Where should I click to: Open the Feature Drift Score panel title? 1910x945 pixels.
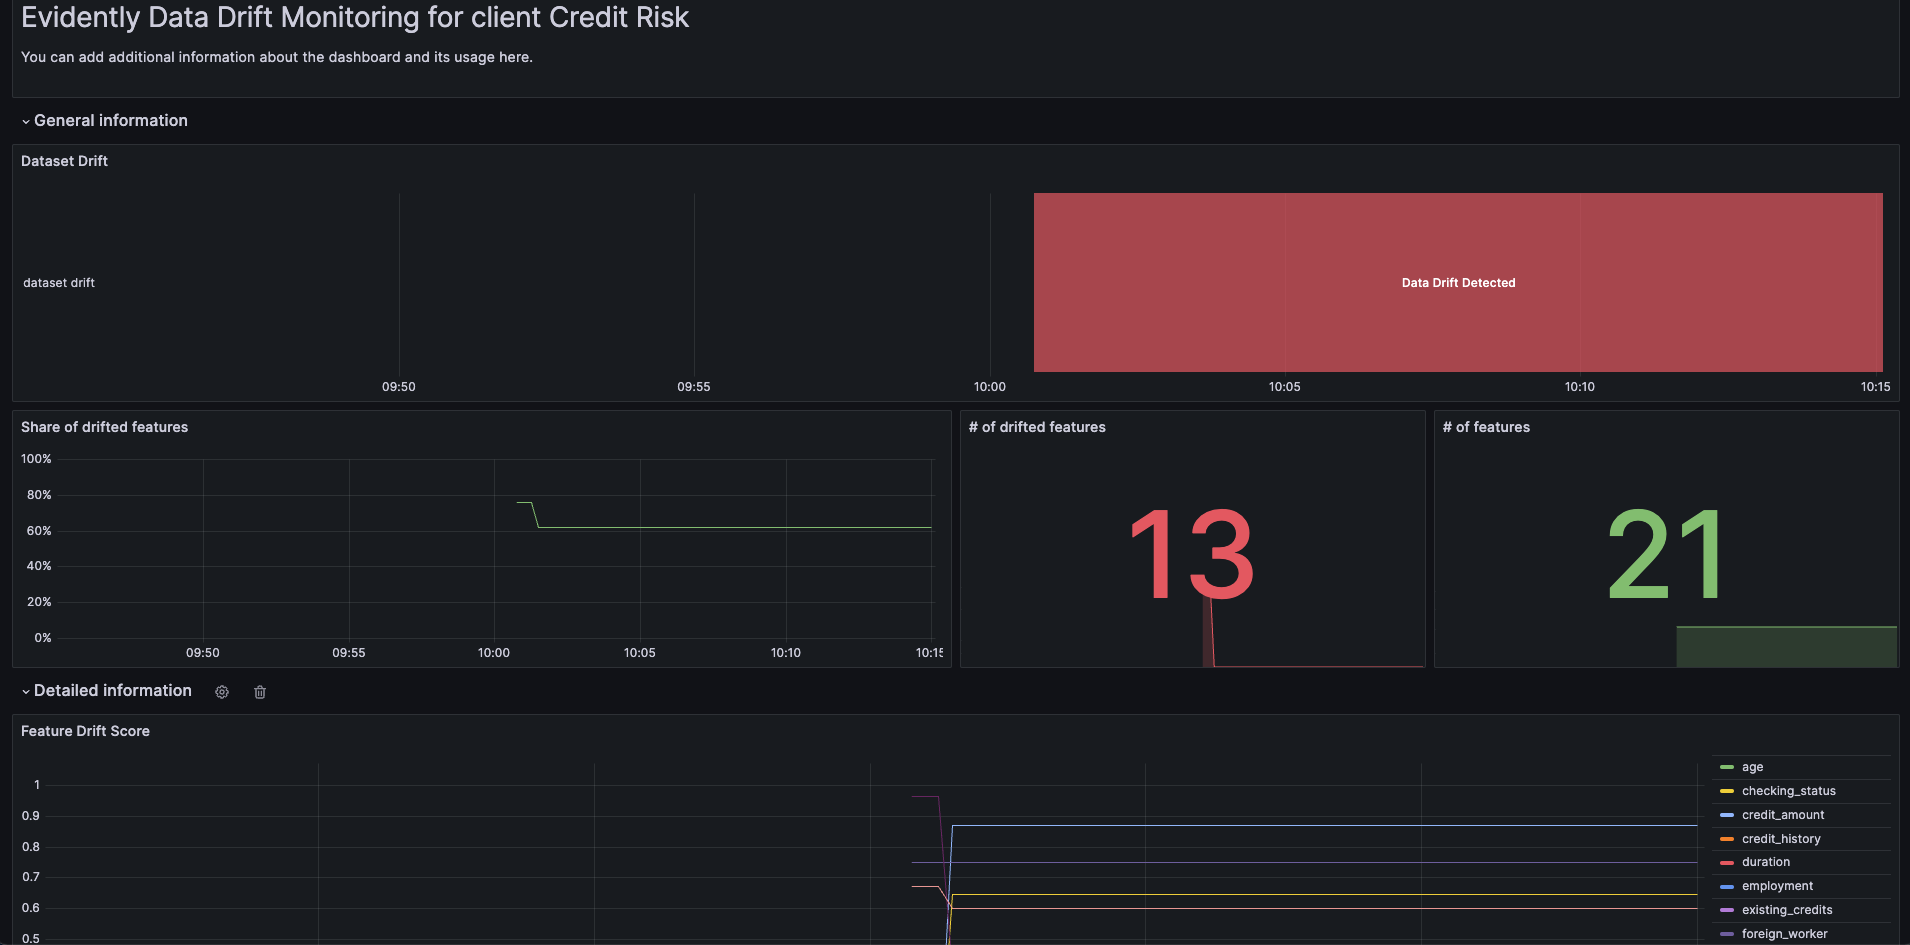tap(85, 731)
